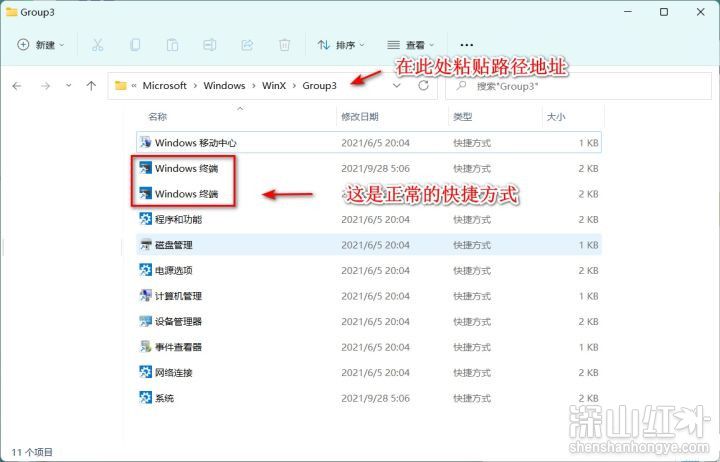Viewport: 720px width, 462px height.
Task: Click the file name 电源选项
Action: (174, 270)
